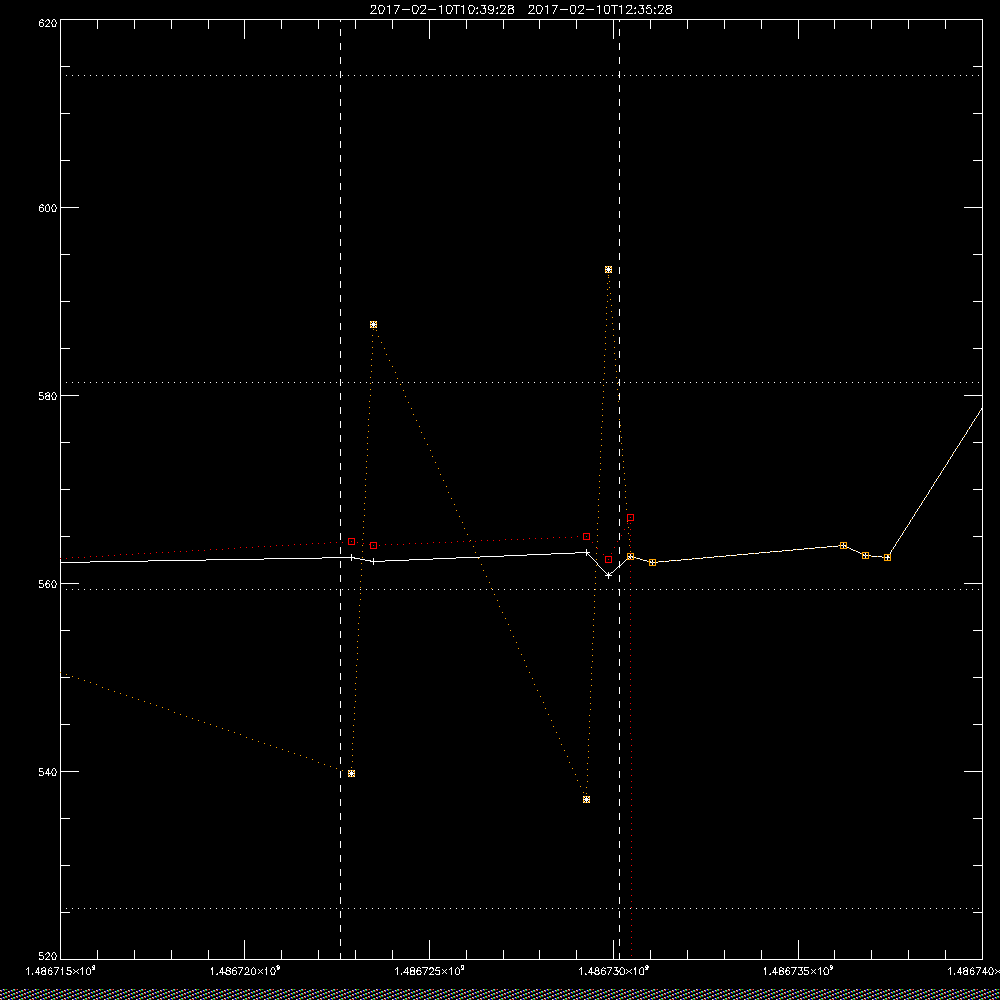
Task: Select the y-axis label 520
Action: 48,957
